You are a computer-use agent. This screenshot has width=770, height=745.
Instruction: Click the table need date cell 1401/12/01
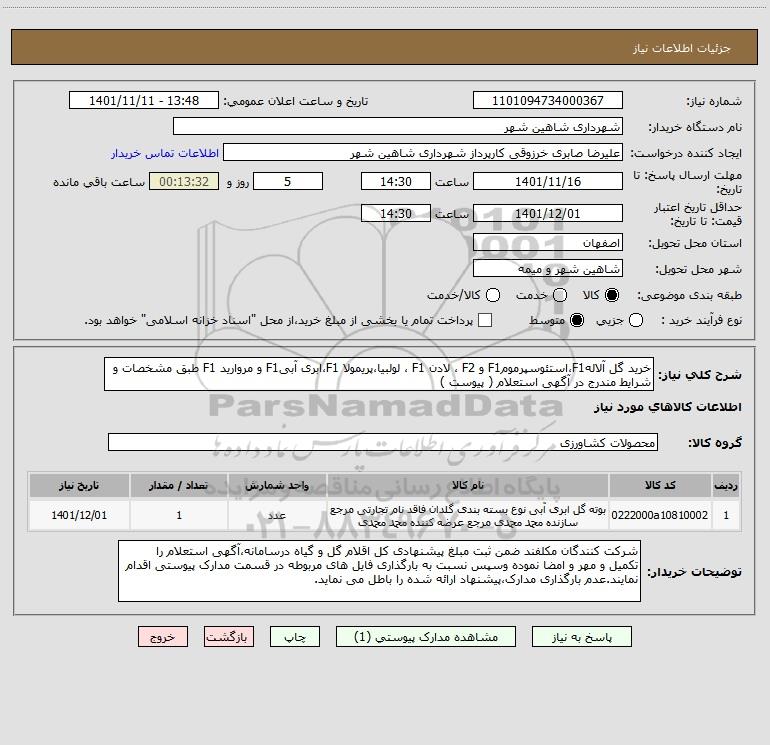79,515
